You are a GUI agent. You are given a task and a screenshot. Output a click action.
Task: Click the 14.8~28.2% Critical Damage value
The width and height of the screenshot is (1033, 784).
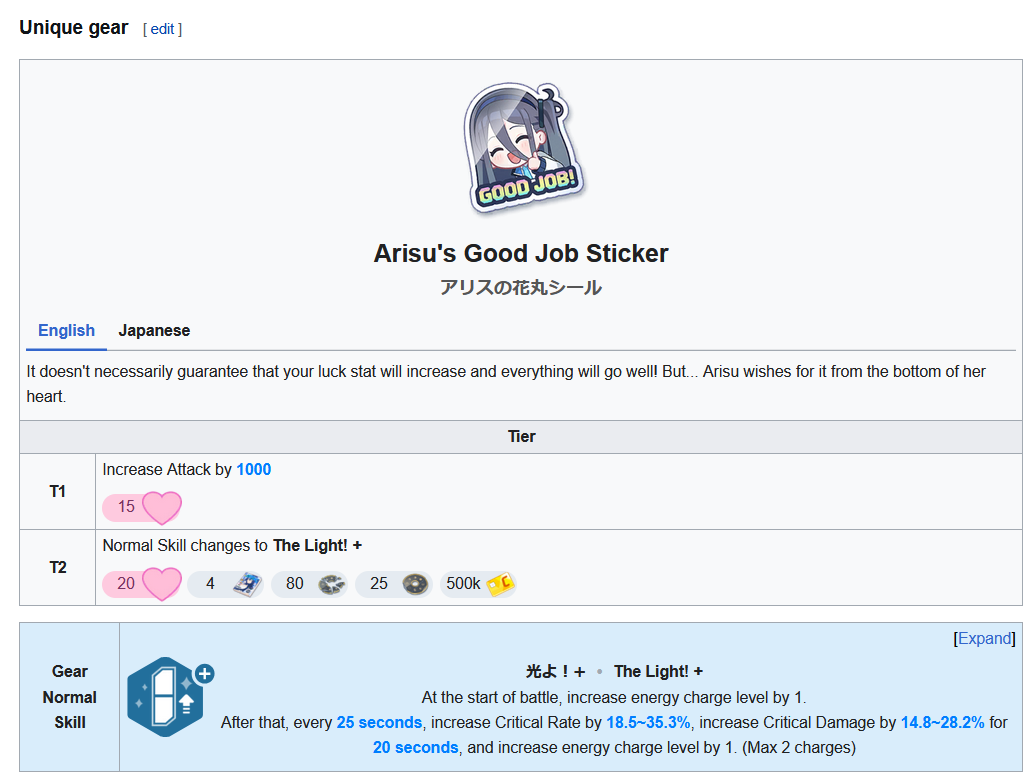coord(943,723)
